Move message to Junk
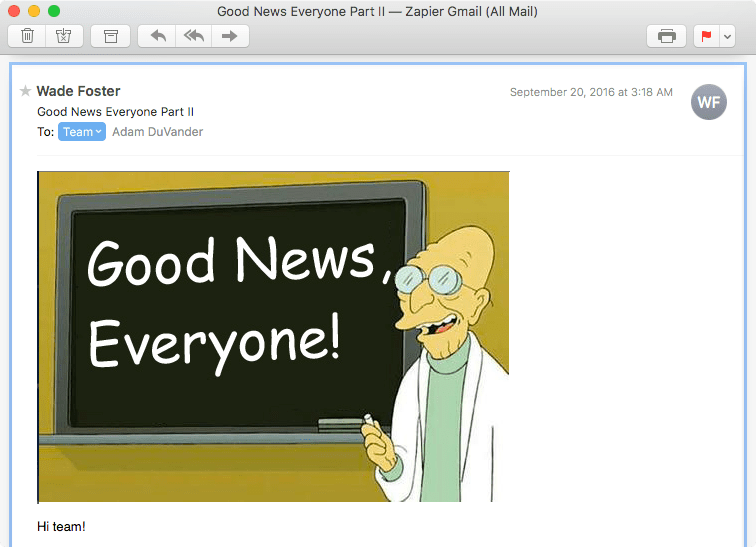Image resolution: width=756 pixels, height=547 pixels. coord(64,36)
